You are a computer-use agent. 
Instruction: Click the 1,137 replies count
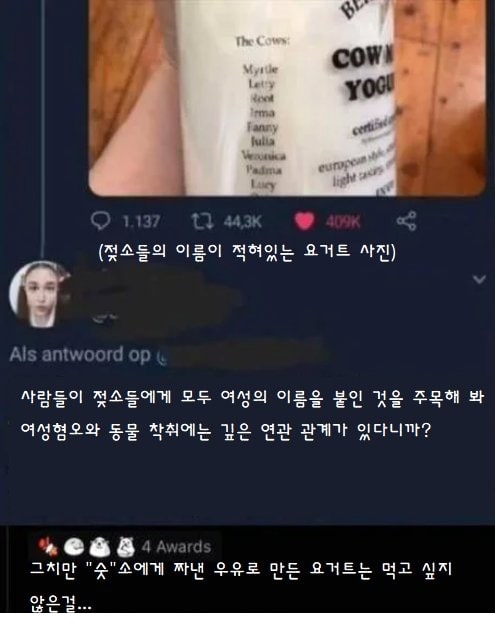[141, 222]
